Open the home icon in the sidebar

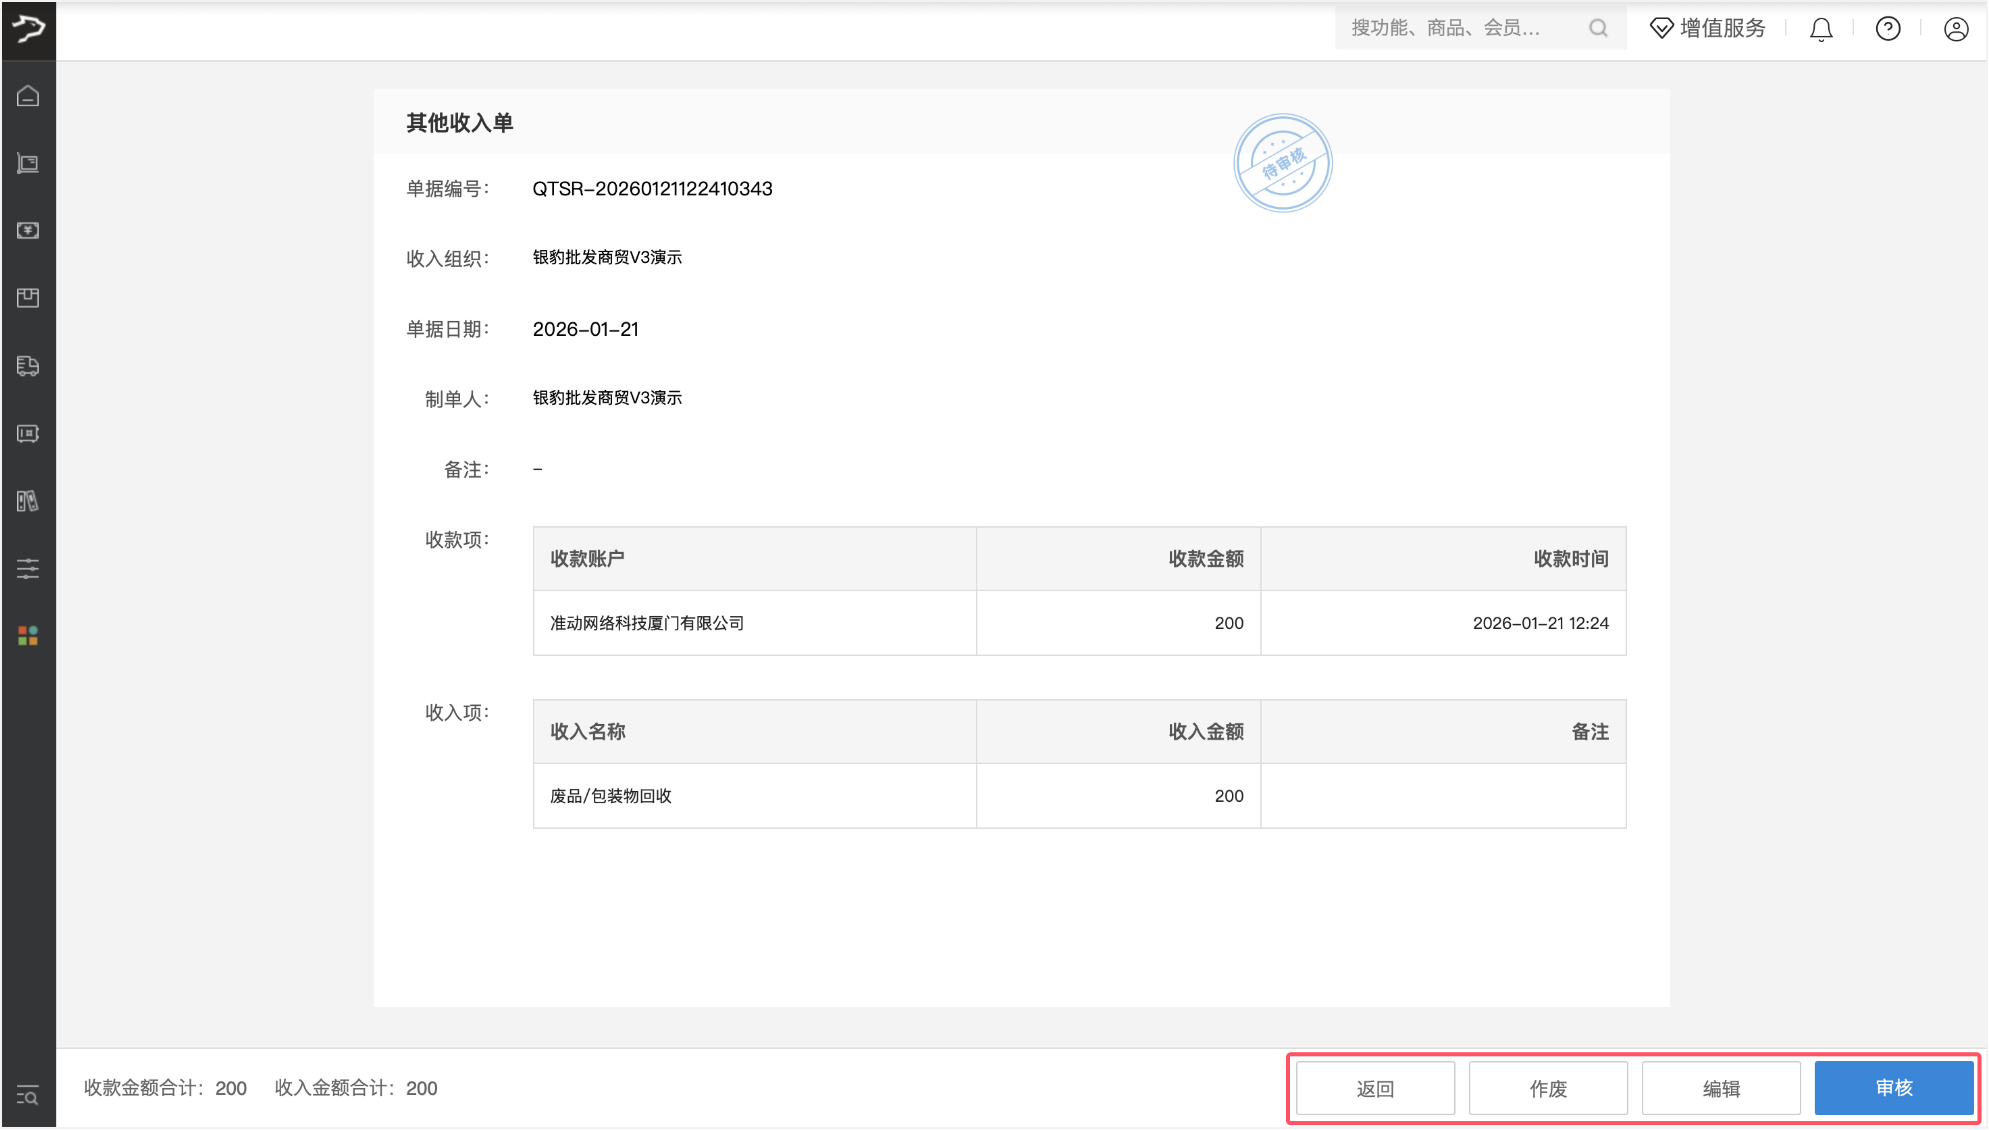pos(27,97)
